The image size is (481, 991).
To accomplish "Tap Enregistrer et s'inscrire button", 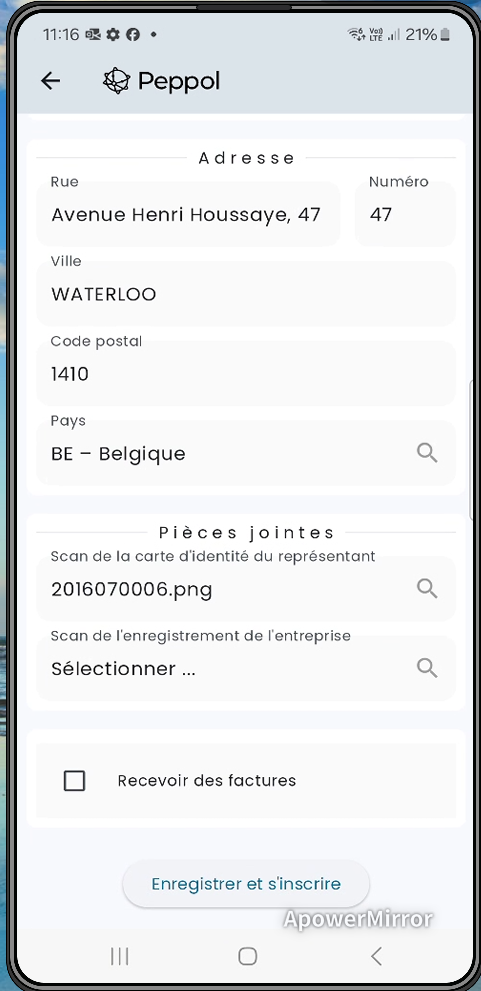I will point(246,884).
